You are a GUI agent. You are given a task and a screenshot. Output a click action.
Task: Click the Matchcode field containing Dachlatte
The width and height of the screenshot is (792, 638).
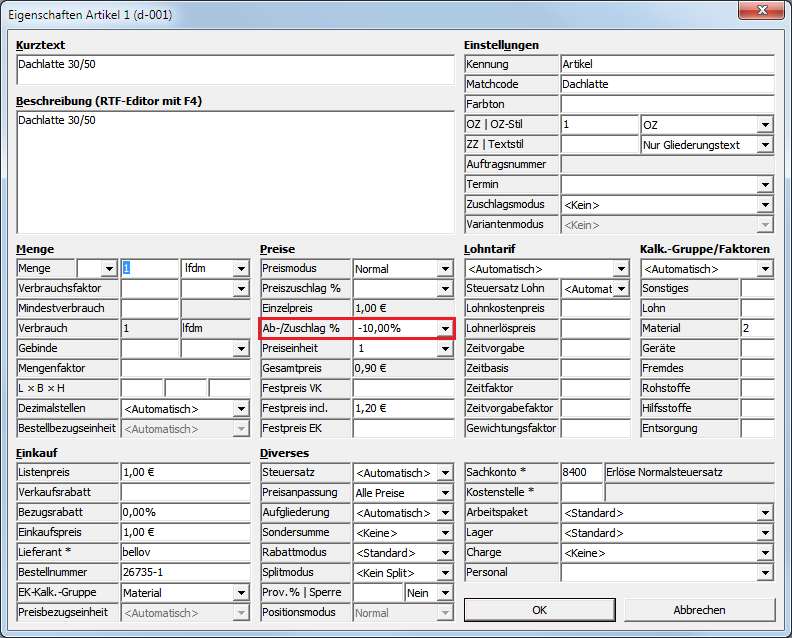[x=666, y=85]
